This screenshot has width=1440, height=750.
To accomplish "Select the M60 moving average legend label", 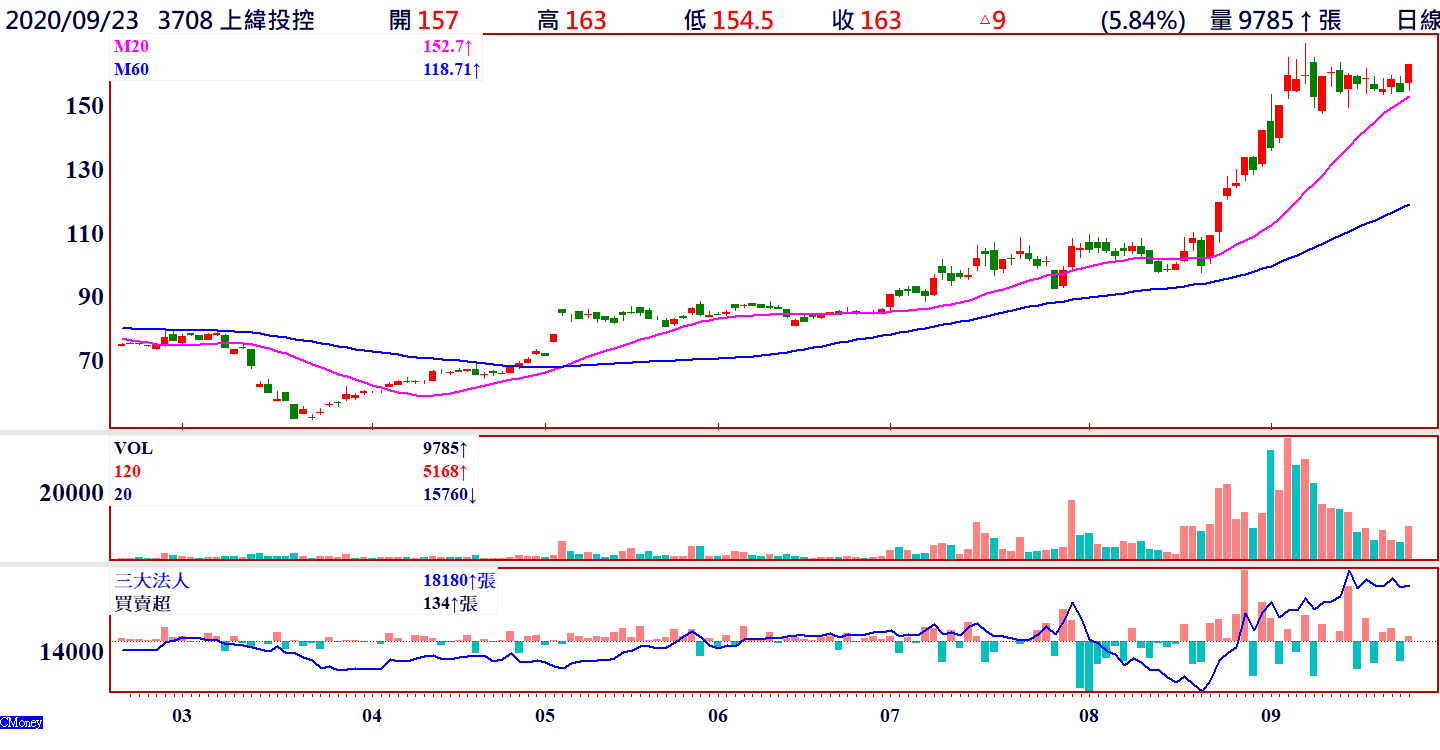I will point(130,69).
